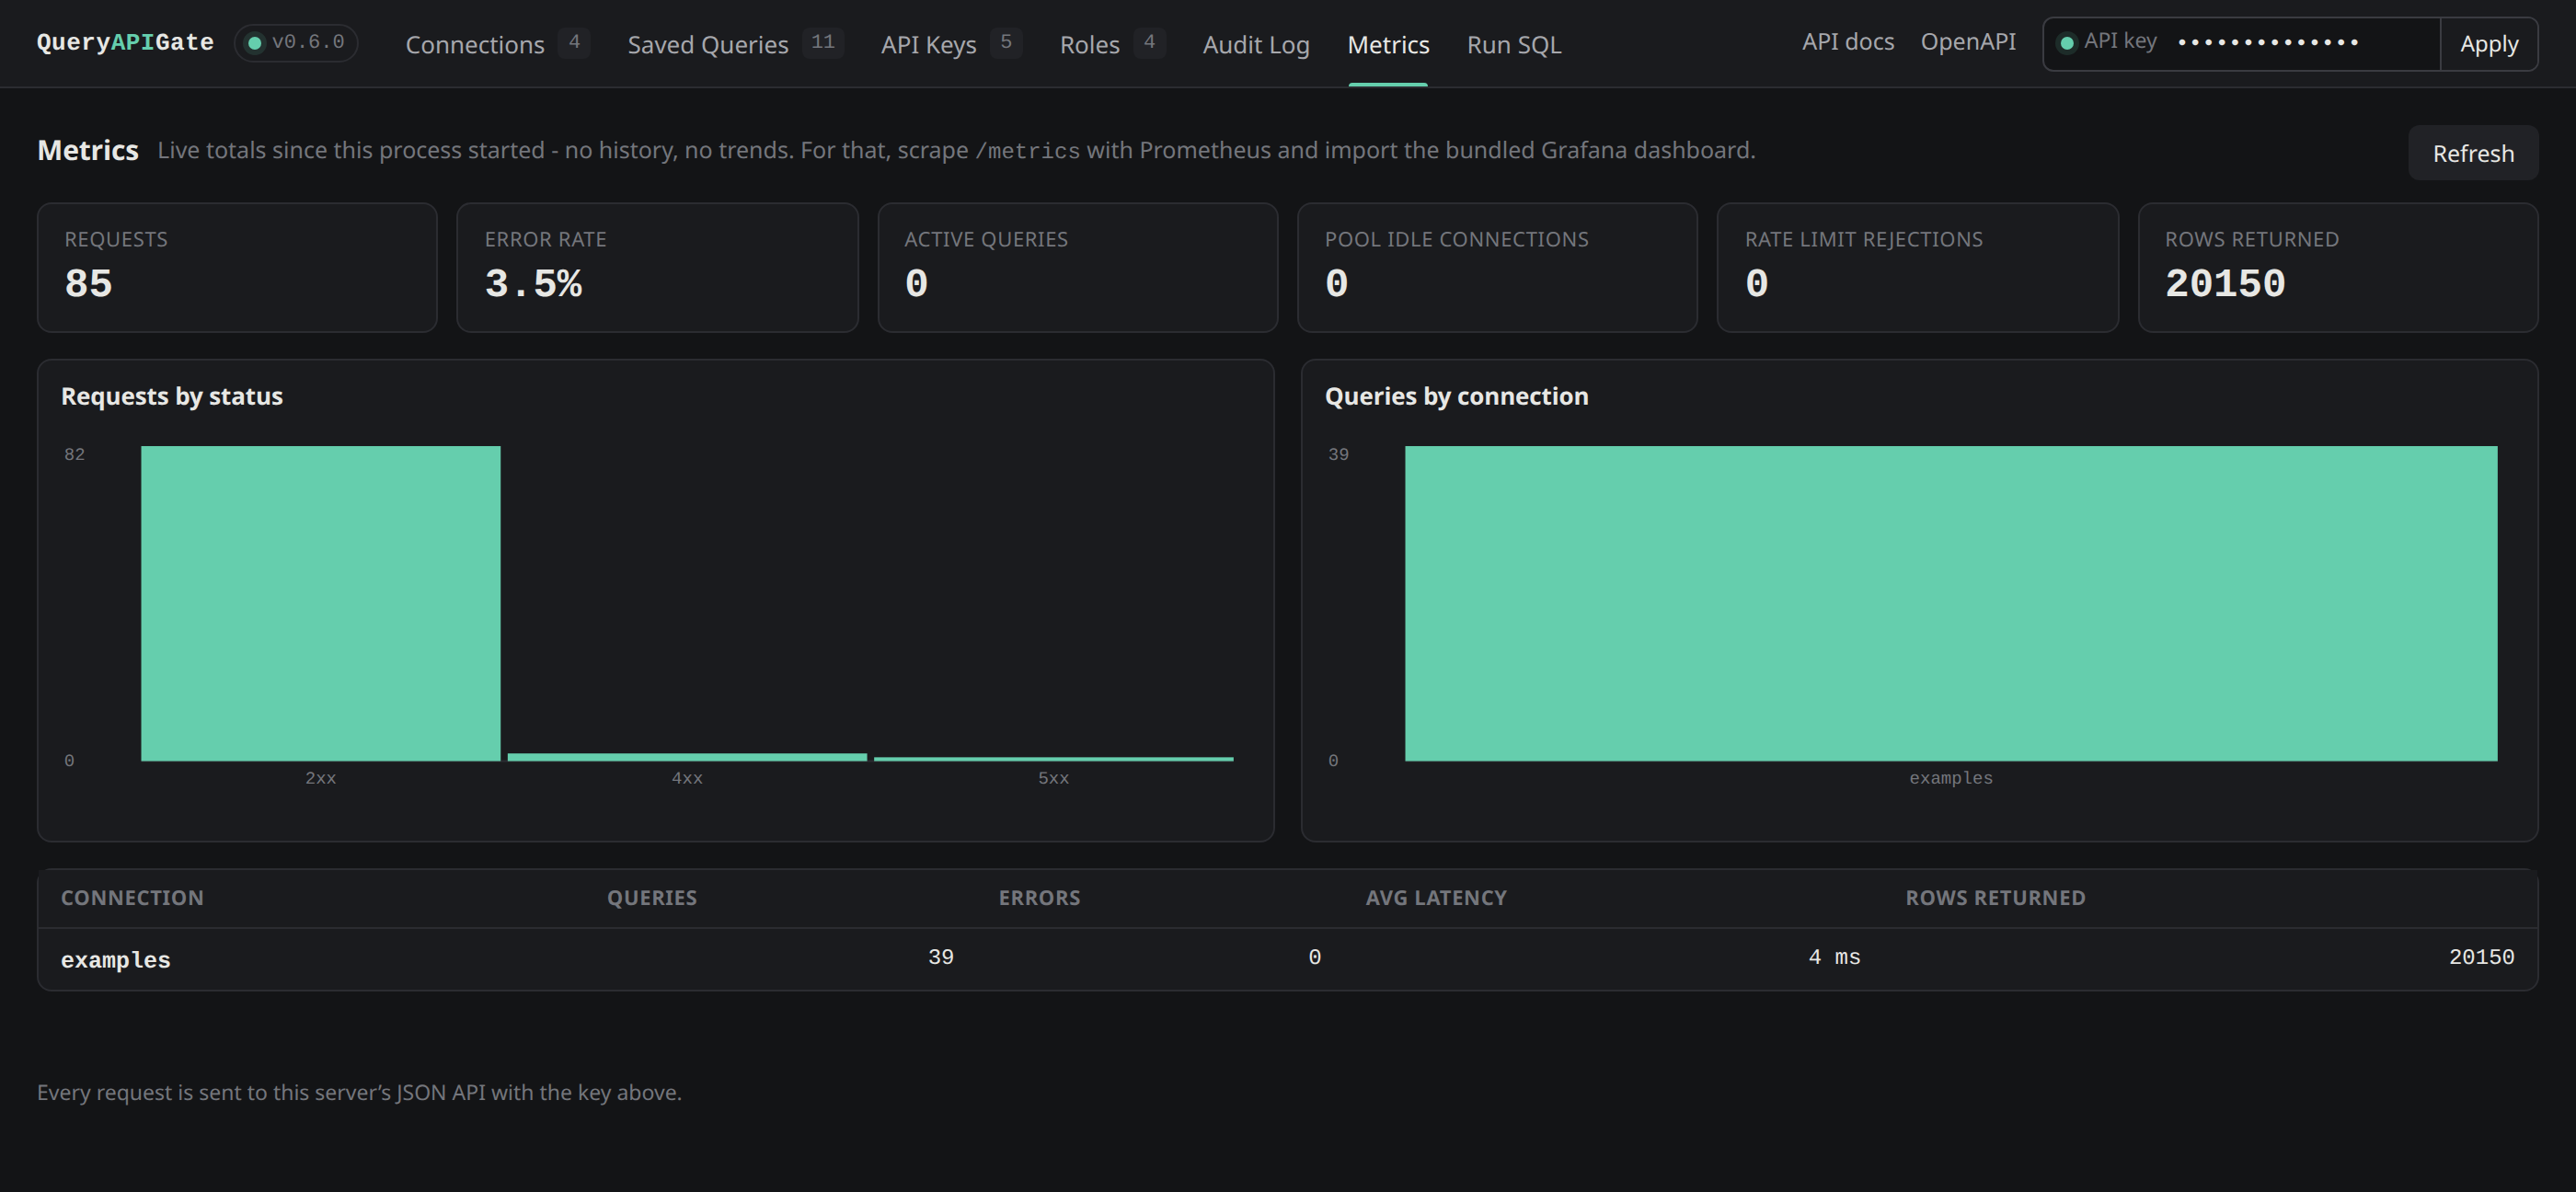Switch to the API Keys tab
This screenshot has height=1192, width=2576.
[951, 44]
